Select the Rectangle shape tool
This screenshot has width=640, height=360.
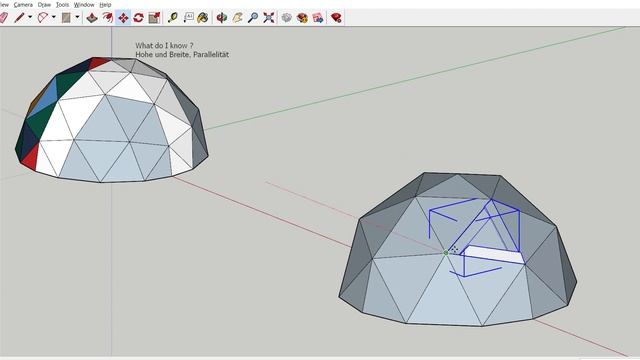66,18
